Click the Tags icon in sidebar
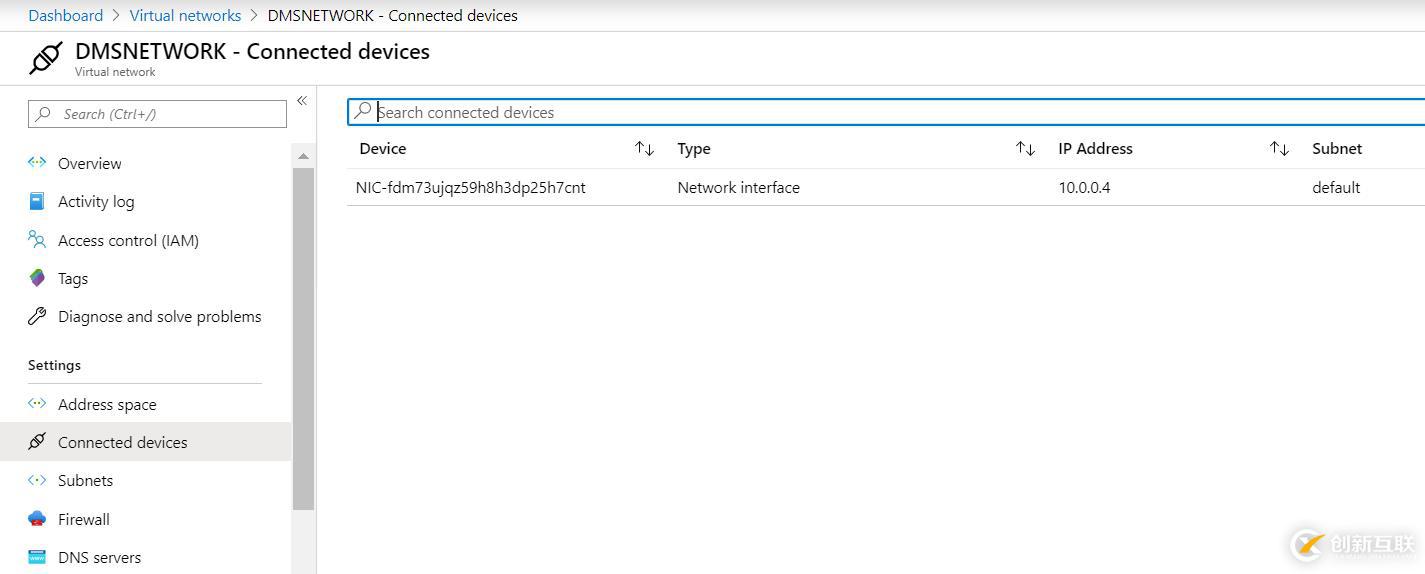 pyautogui.click(x=37, y=278)
